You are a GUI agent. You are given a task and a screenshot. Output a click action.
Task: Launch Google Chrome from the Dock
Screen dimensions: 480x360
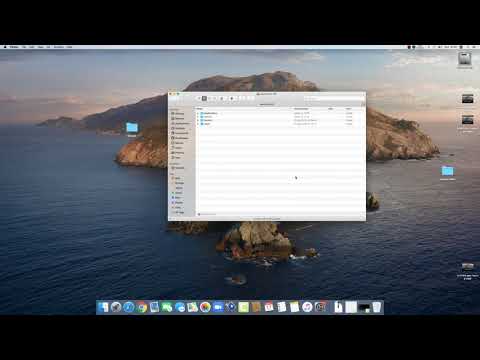[x=142, y=307]
